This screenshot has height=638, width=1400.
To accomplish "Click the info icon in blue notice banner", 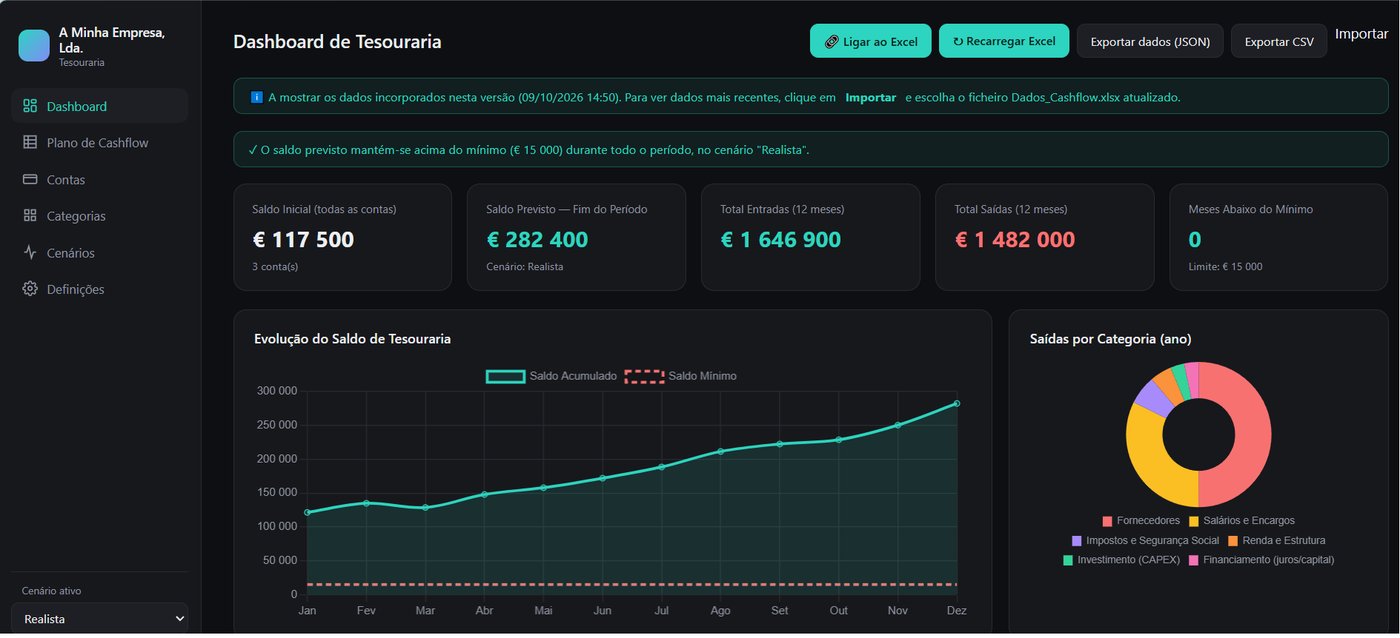I will (256, 97).
